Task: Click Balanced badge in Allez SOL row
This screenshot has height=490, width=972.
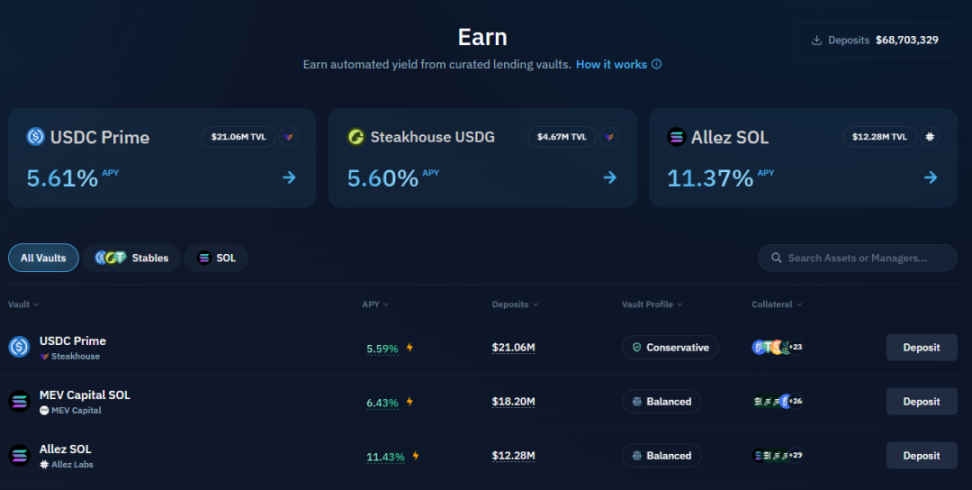Action: 661,455
